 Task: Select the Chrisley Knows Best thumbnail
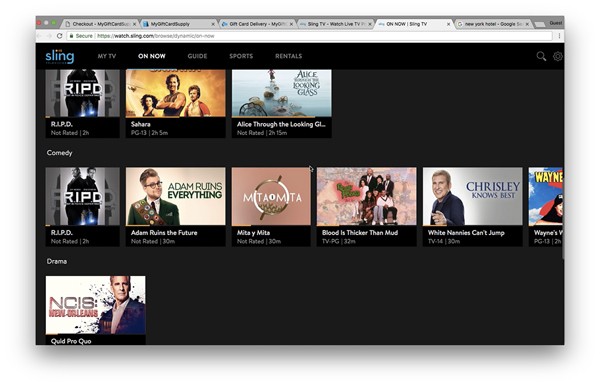click(472, 196)
